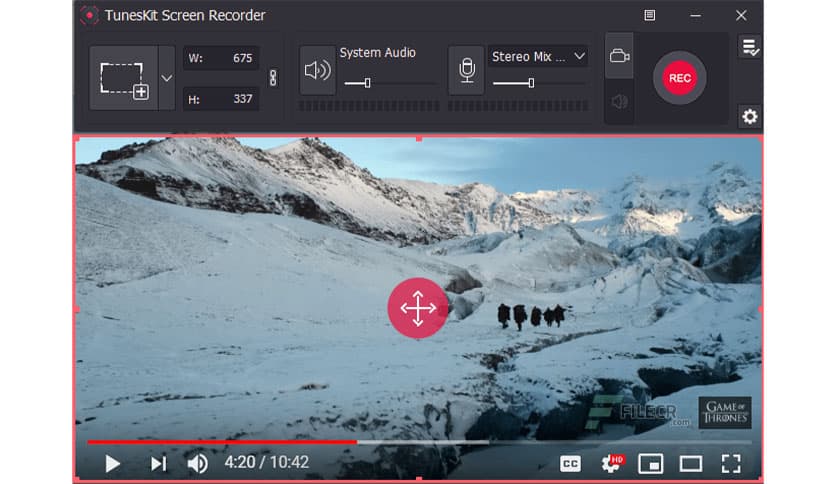Play the video in the player

click(x=112, y=463)
